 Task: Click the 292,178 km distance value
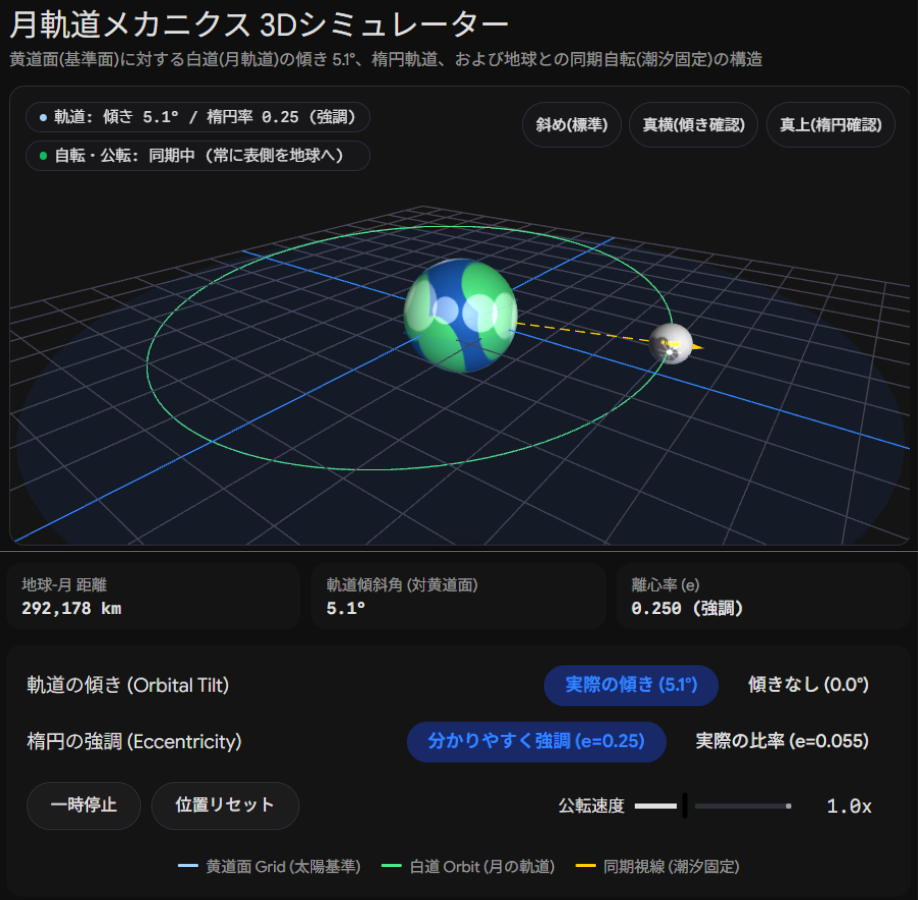[x=71, y=608]
